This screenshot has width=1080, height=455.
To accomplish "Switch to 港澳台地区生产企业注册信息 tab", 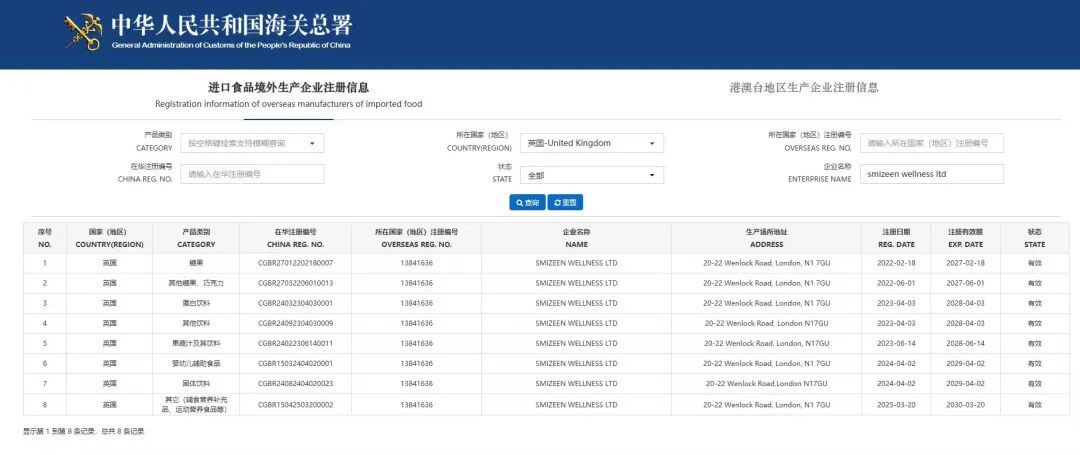I will [x=803, y=88].
